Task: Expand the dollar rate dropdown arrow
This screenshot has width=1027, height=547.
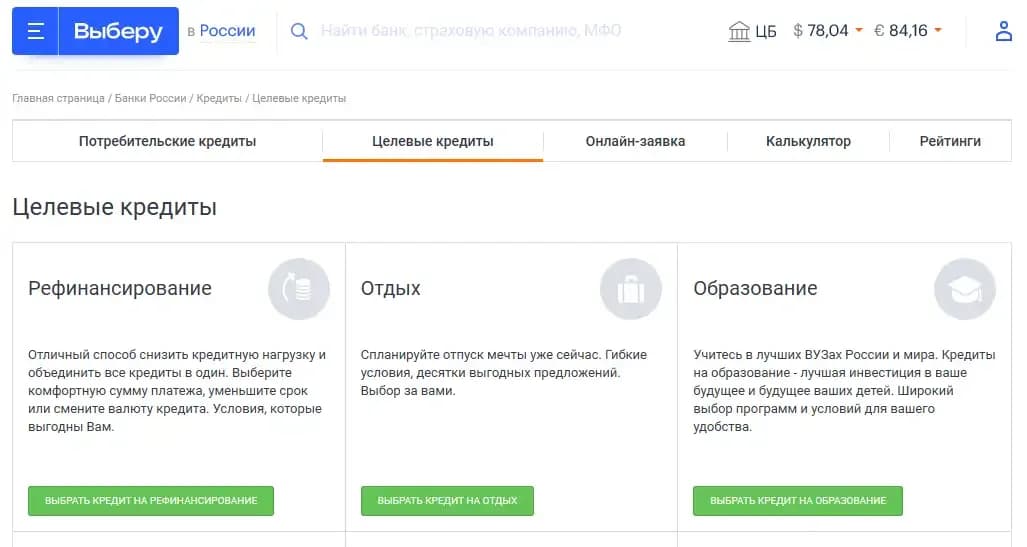Action: tap(859, 30)
